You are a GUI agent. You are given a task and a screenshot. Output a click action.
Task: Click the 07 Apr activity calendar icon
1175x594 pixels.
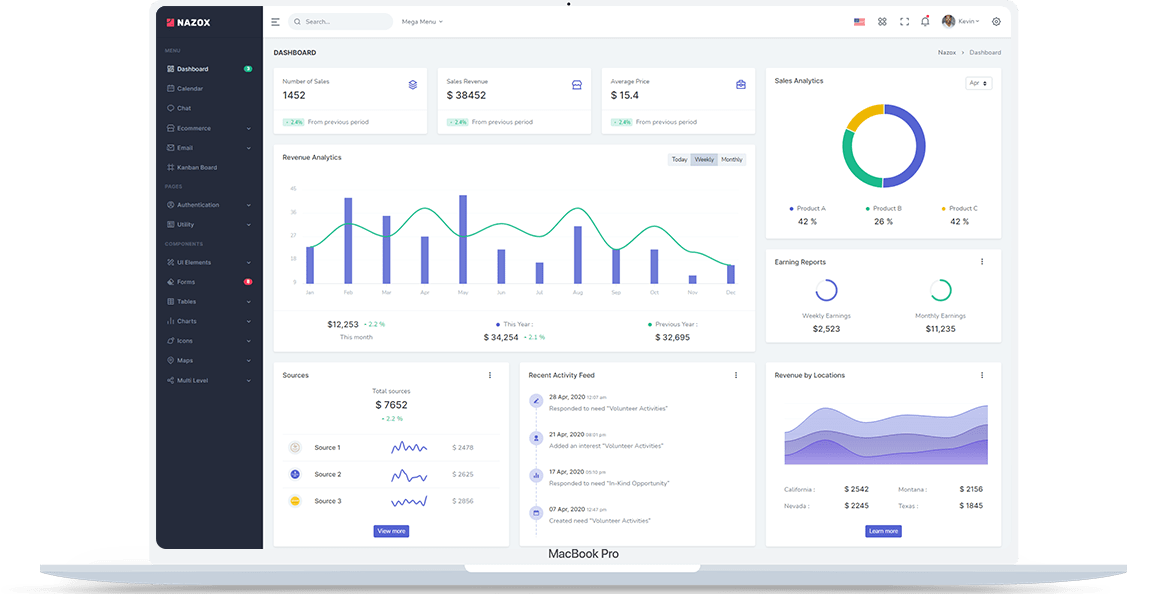coord(536,513)
